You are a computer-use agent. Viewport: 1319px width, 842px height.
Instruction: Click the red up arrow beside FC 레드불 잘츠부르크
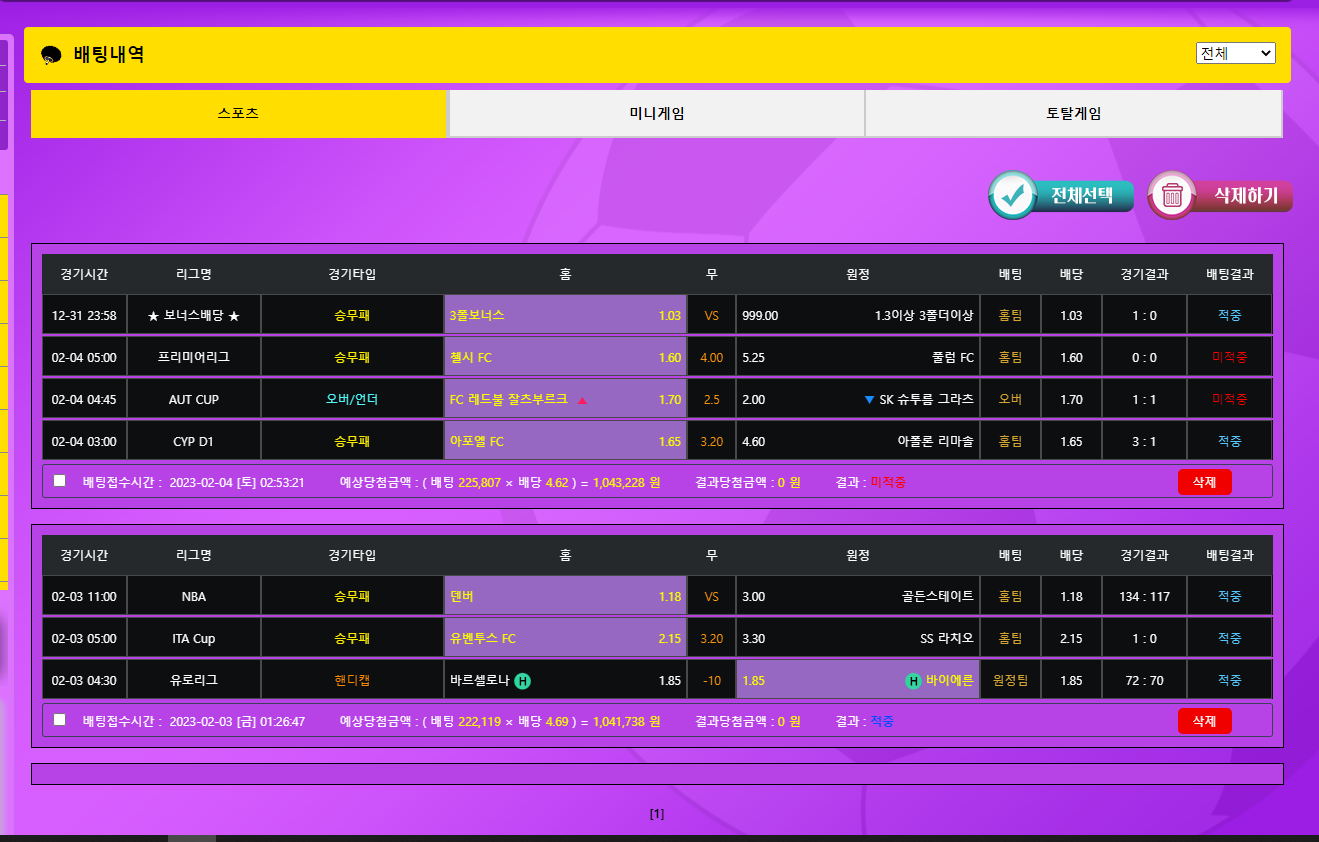pos(582,400)
